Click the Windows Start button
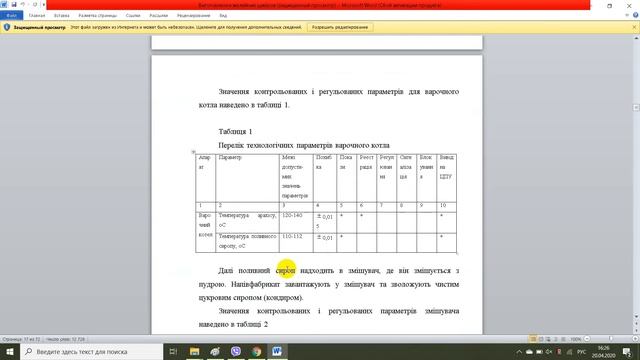This screenshot has height=360, width=640. pos(10,351)
